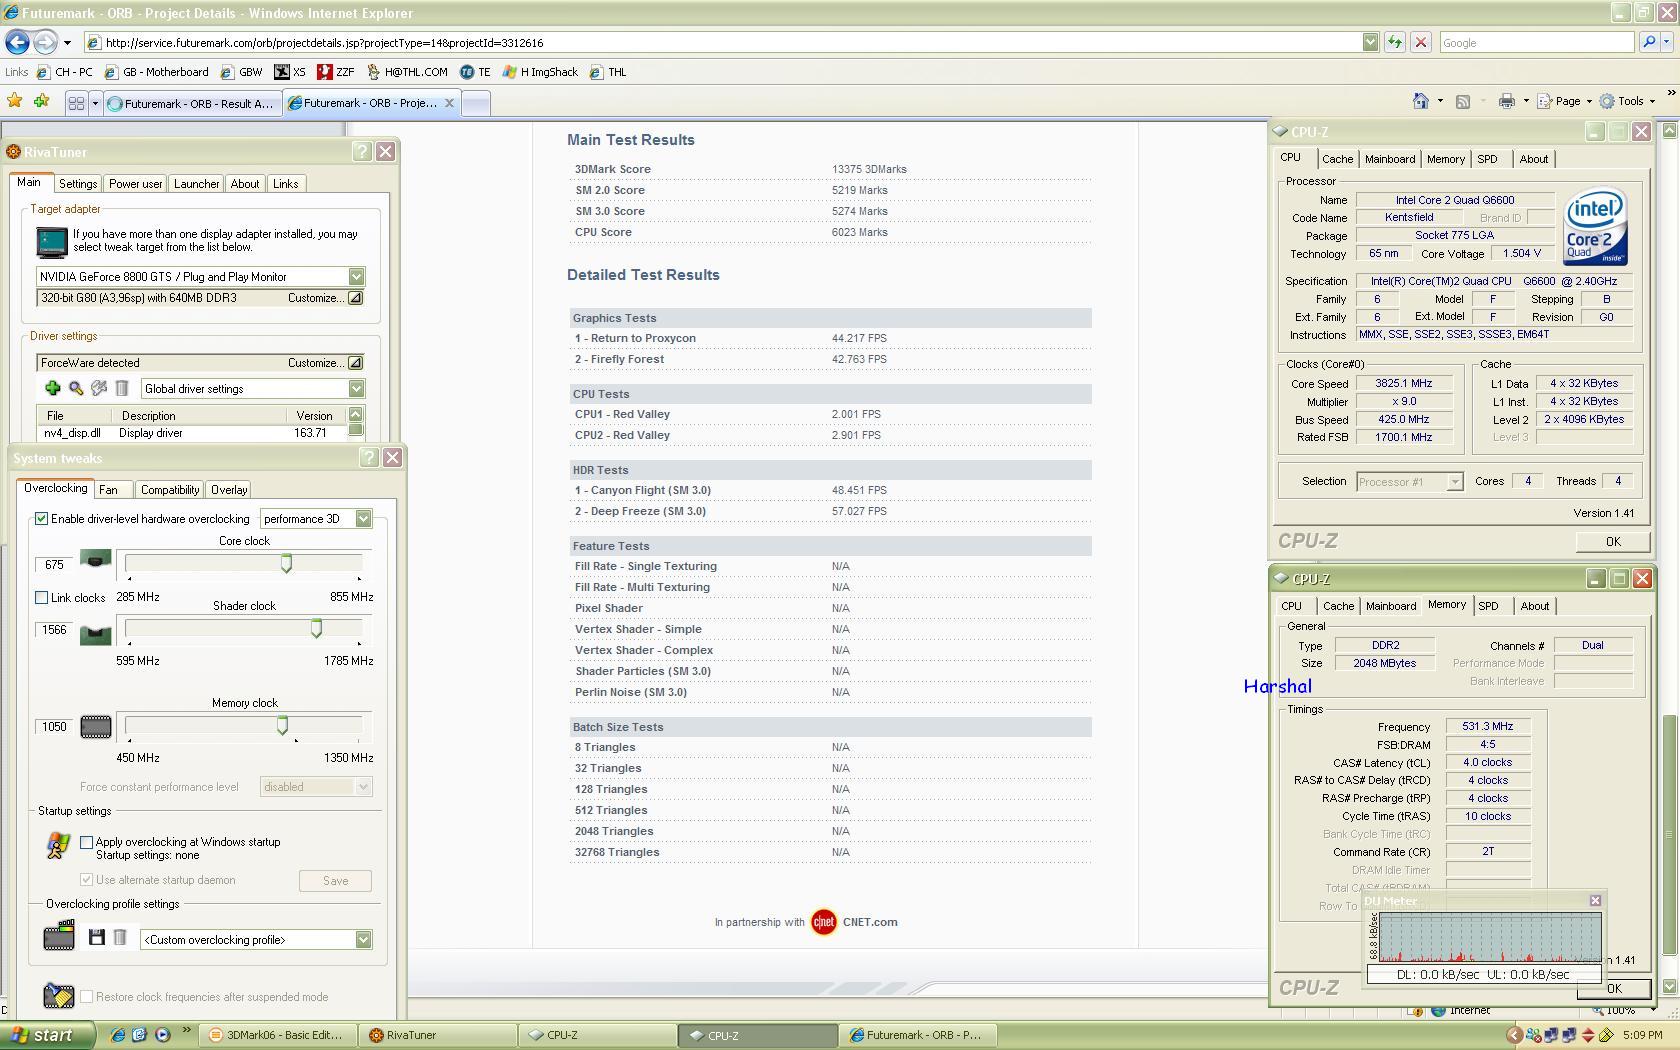Click OK in the top CPU-Z window
The image size is (1680, 1050).
[1613, 541]
